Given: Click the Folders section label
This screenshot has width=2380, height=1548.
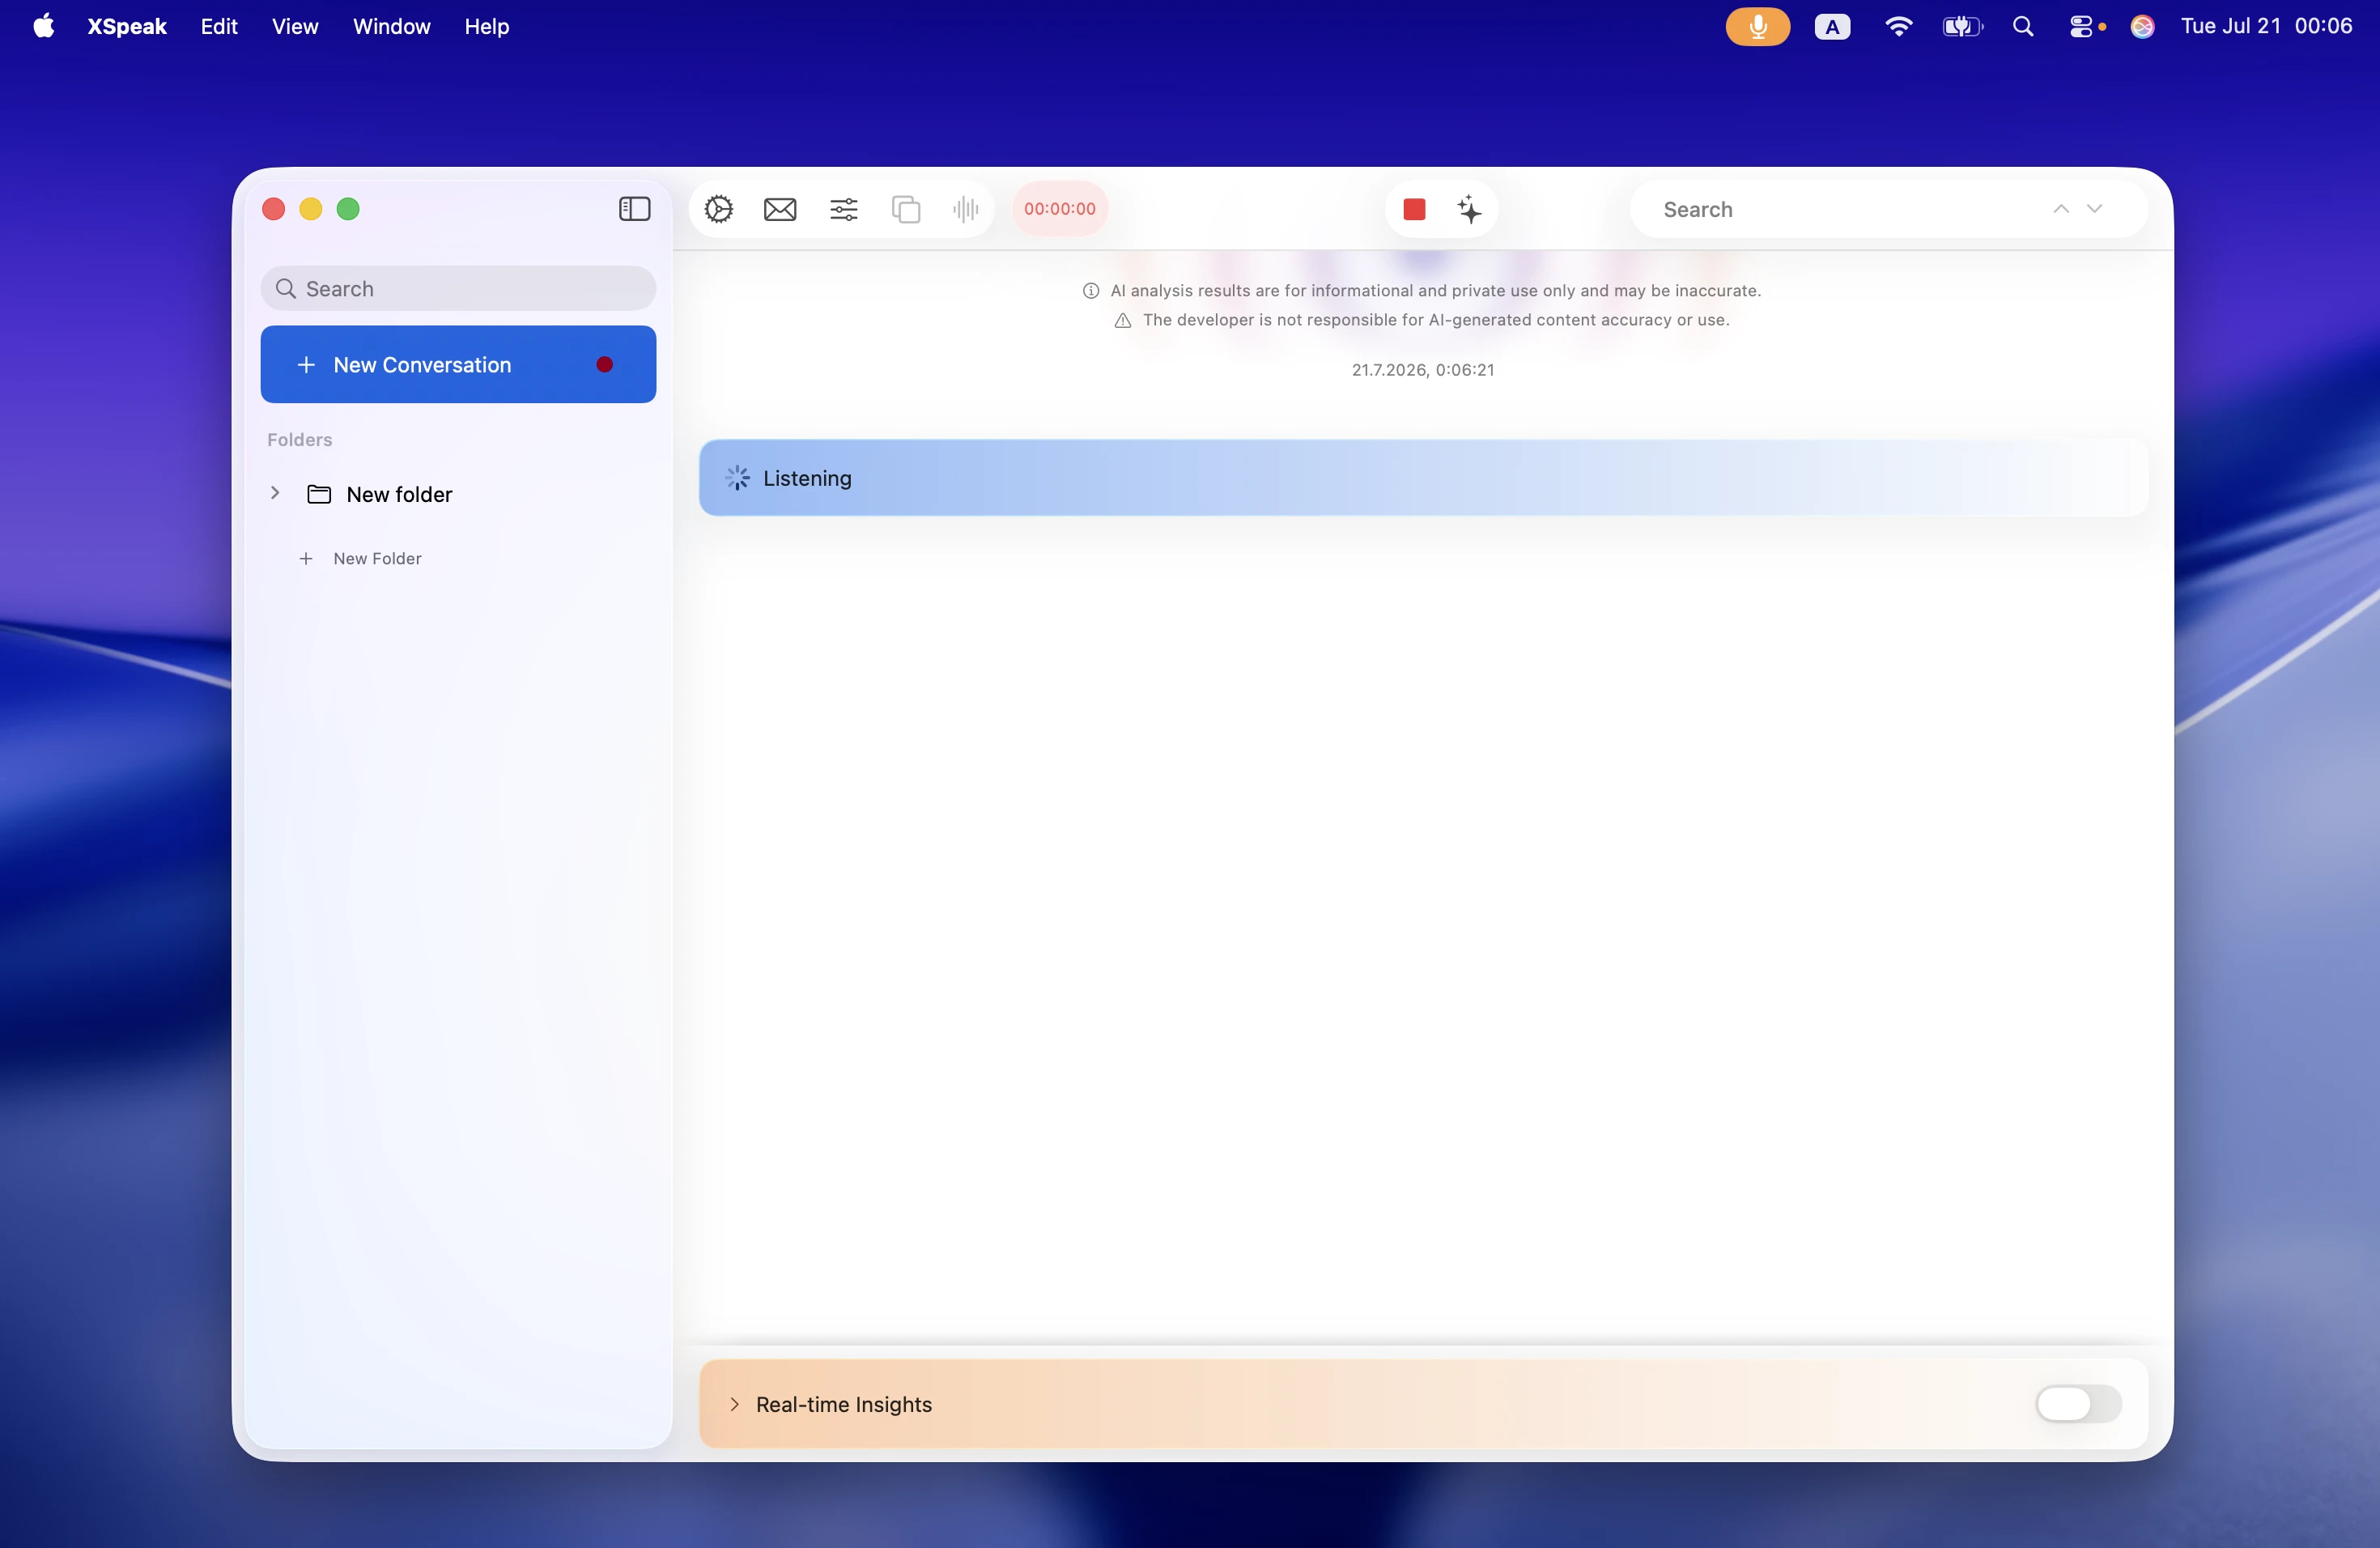Looking at the screenshot, I should point(299,440).
